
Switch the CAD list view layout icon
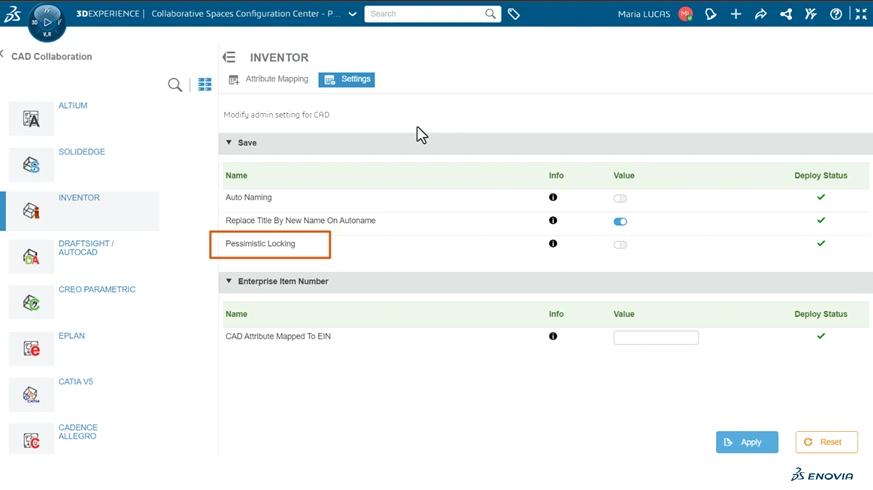(x=205, y=85)
